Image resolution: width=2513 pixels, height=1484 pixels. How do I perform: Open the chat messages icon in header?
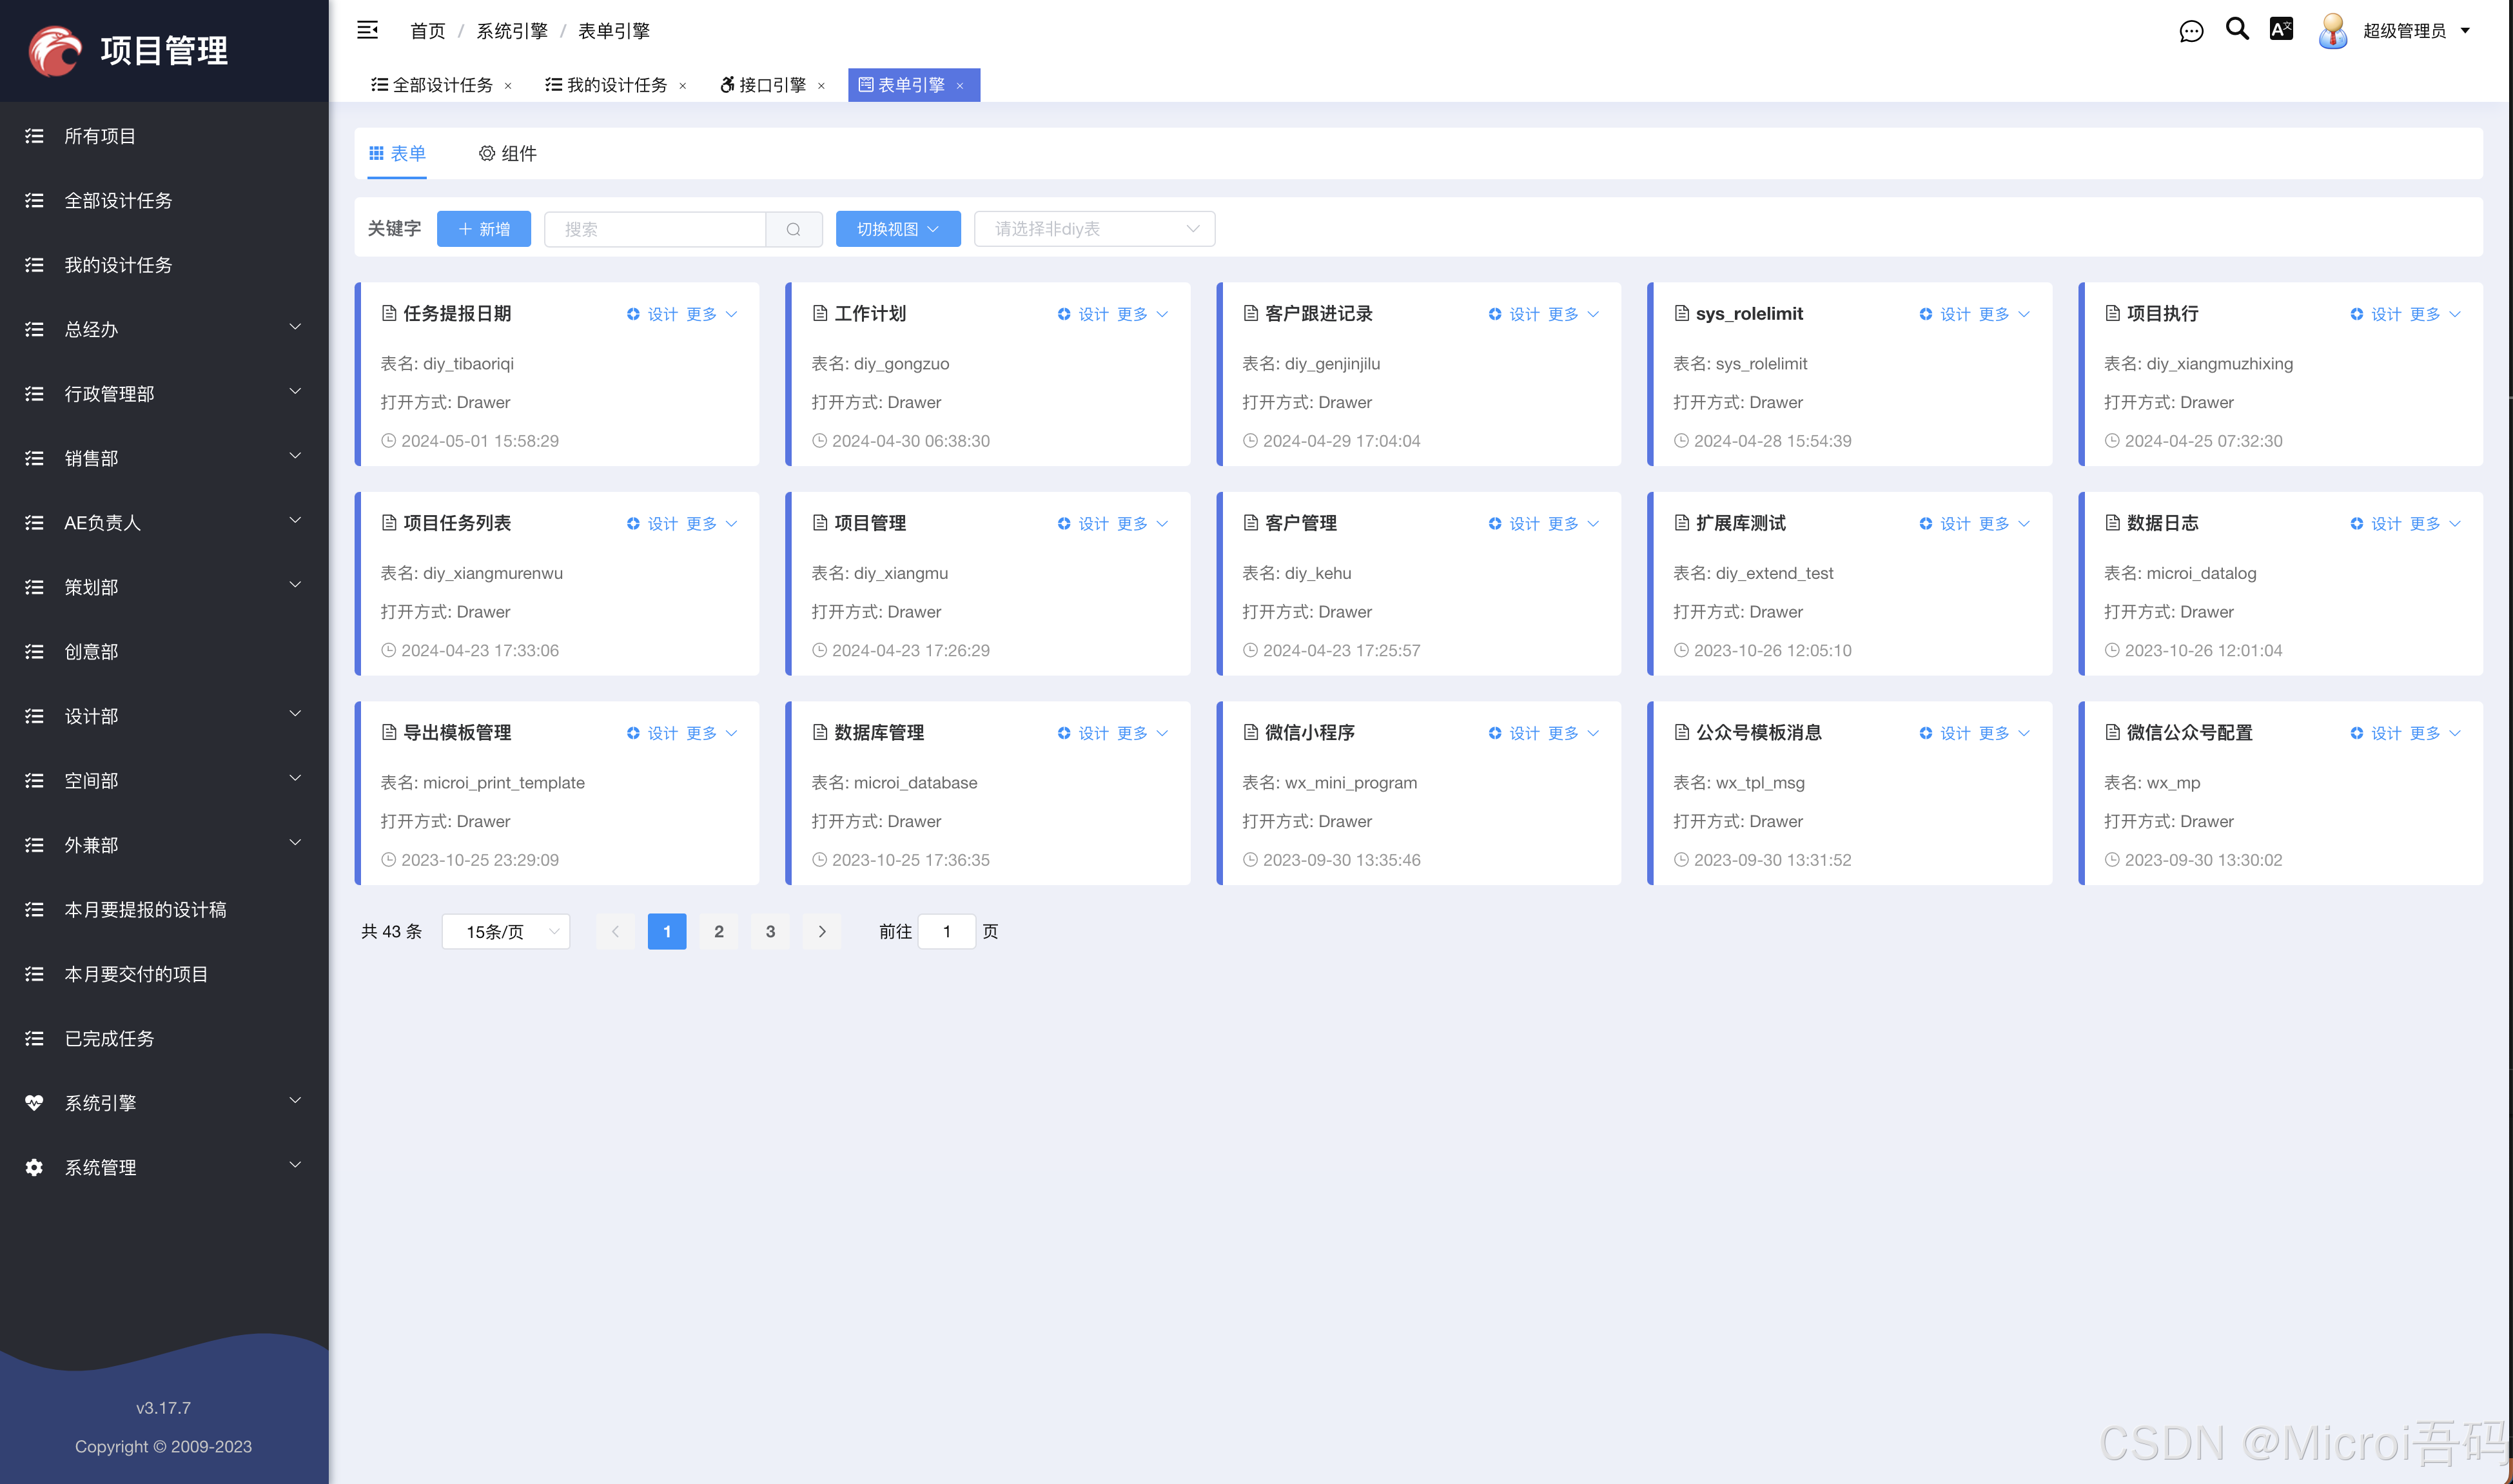(2191, 30)
